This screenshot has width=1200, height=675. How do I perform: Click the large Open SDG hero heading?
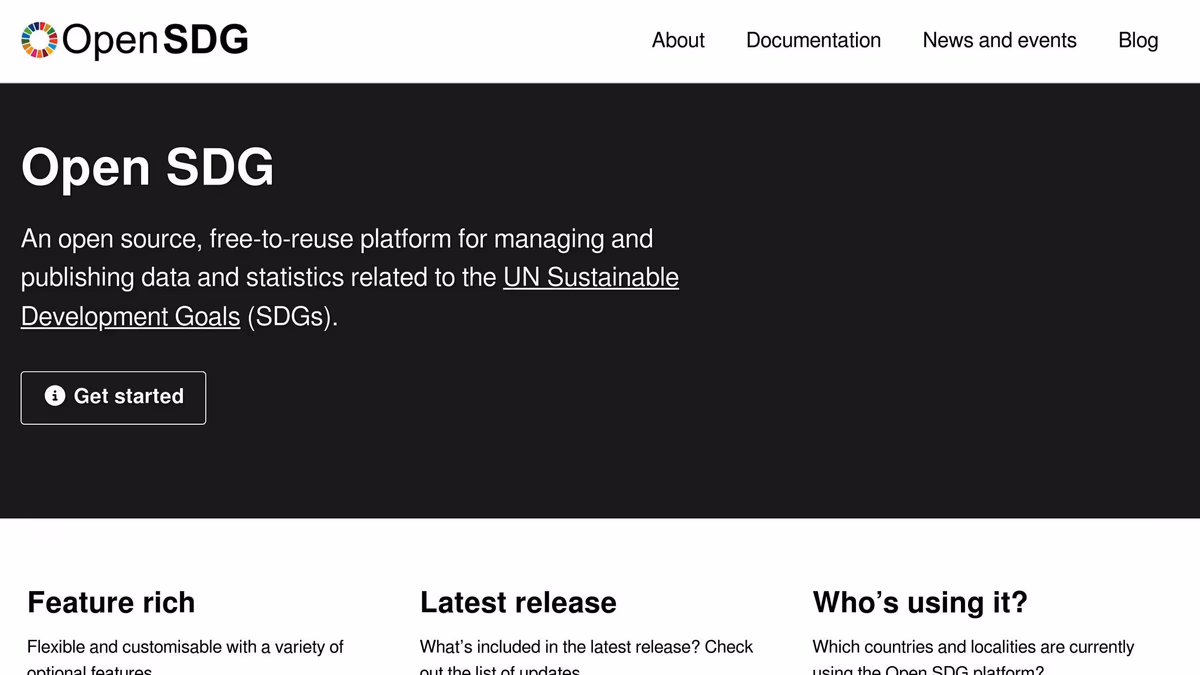[x=147, y=167]
